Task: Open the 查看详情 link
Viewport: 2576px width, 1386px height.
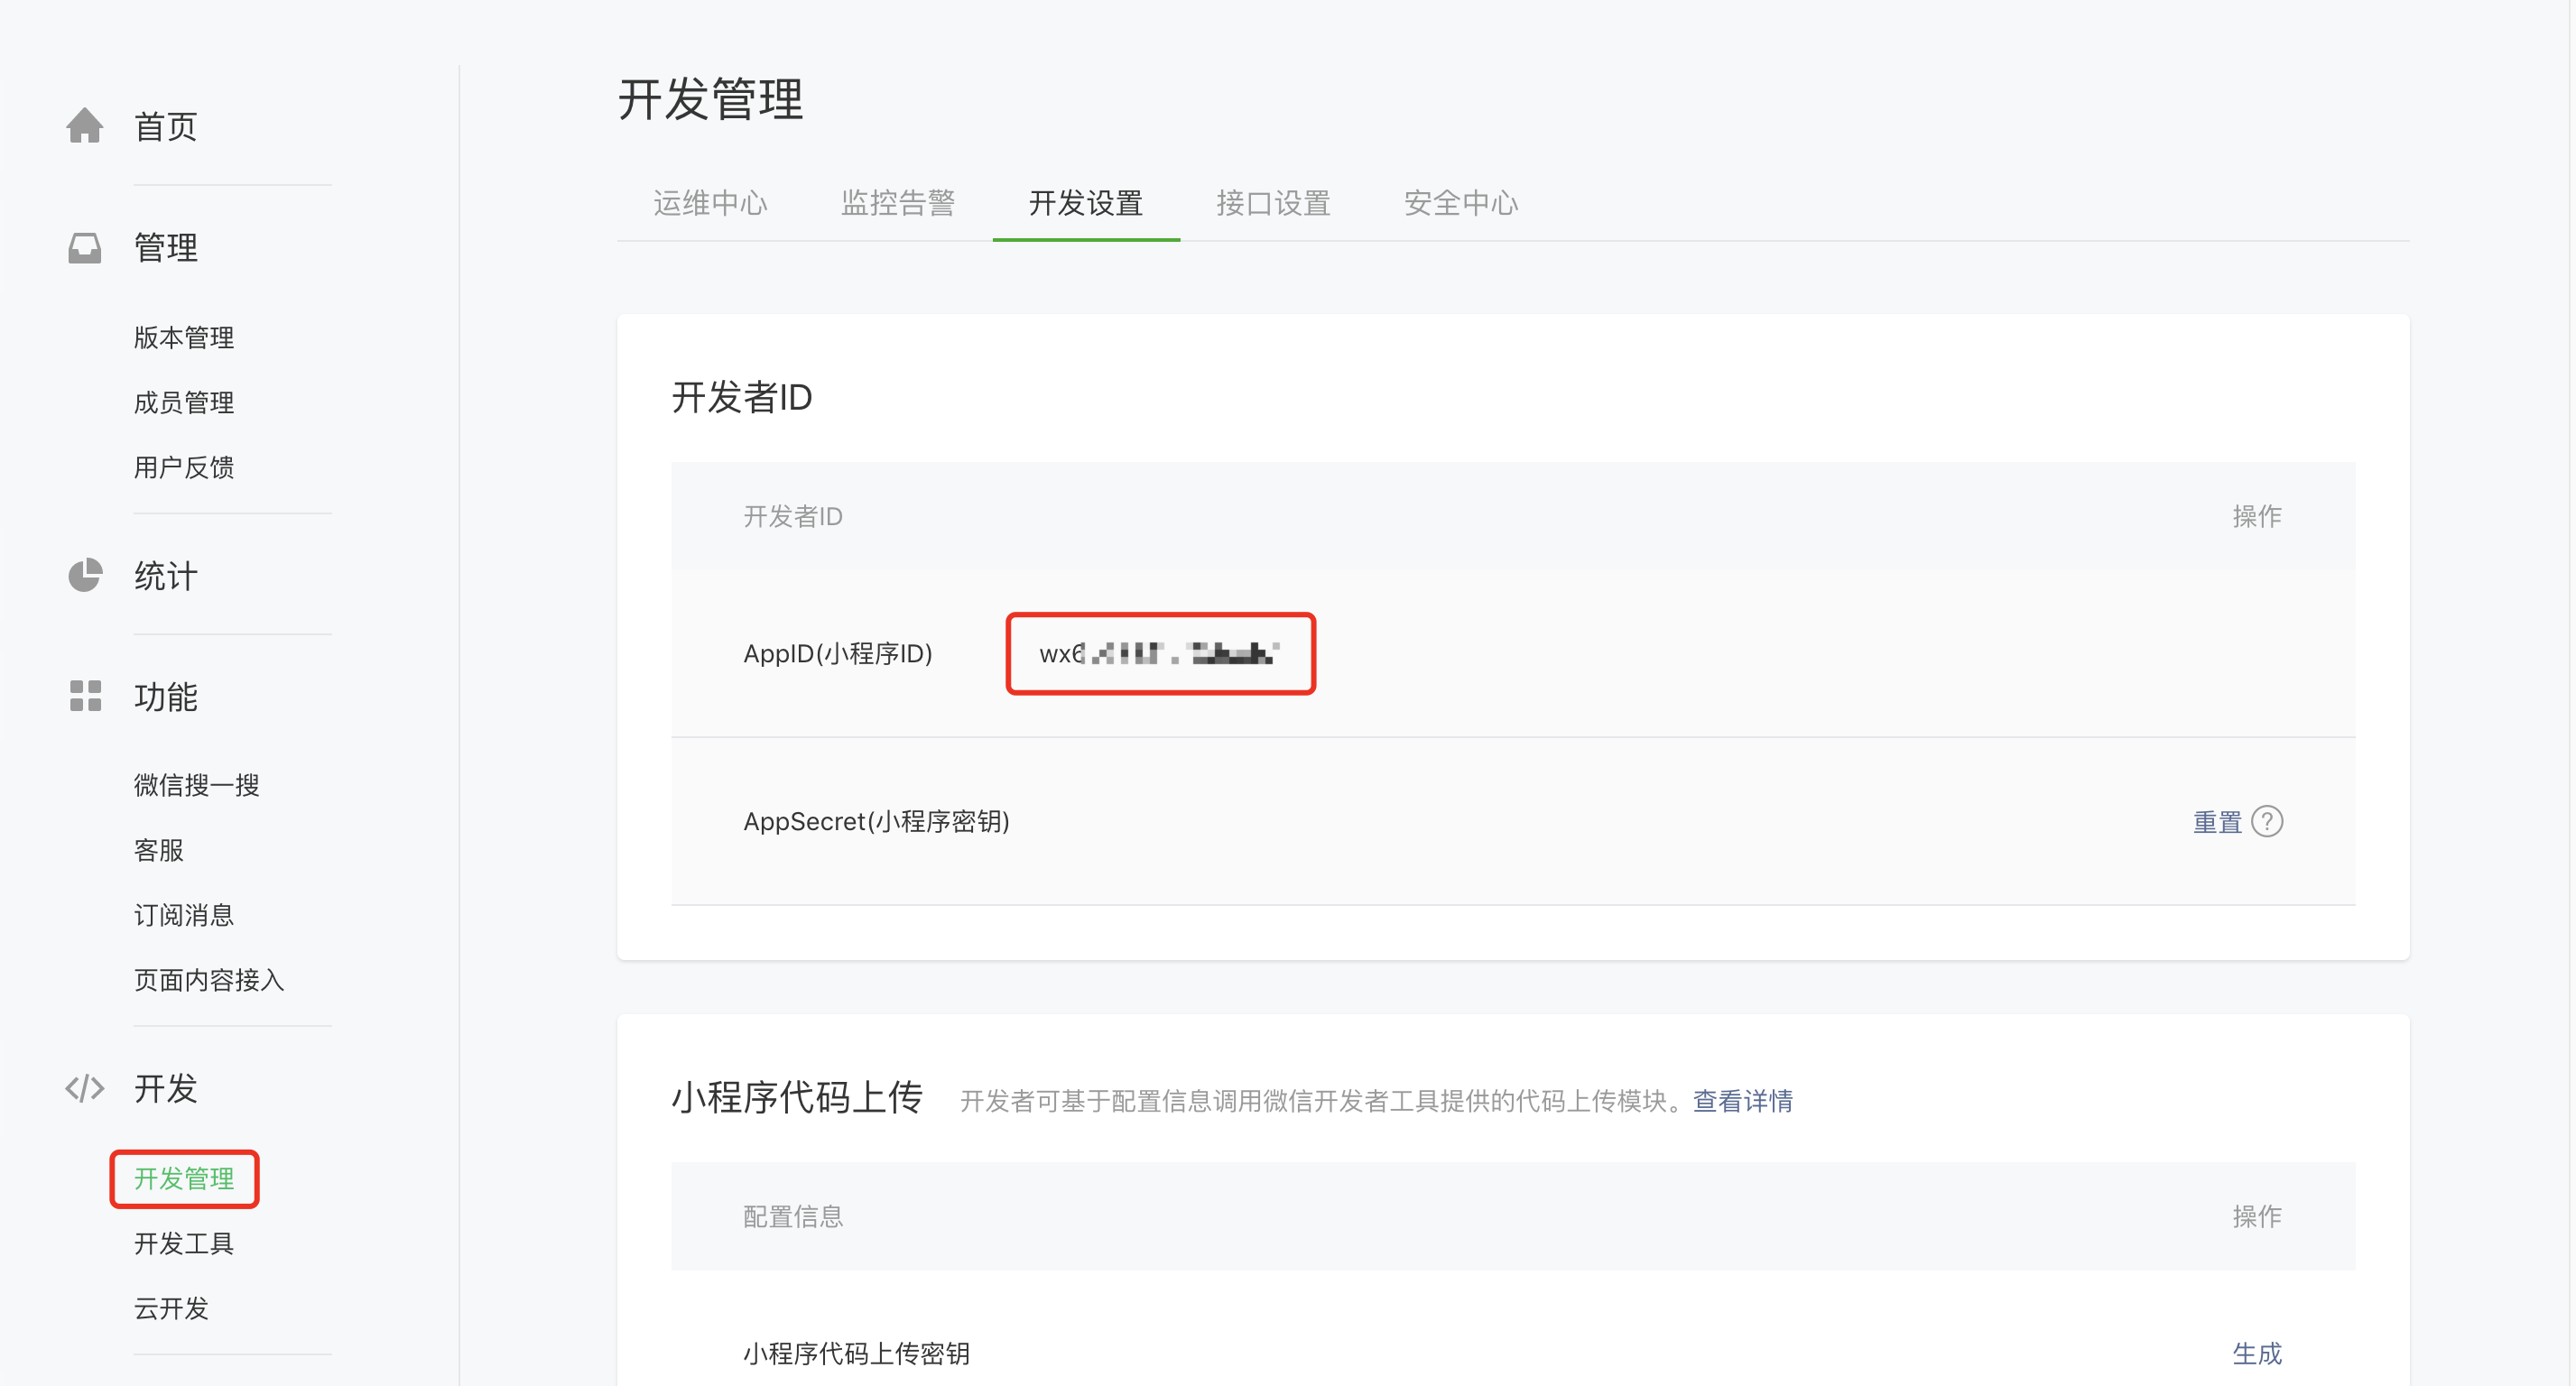Action: [1743, 1101]
